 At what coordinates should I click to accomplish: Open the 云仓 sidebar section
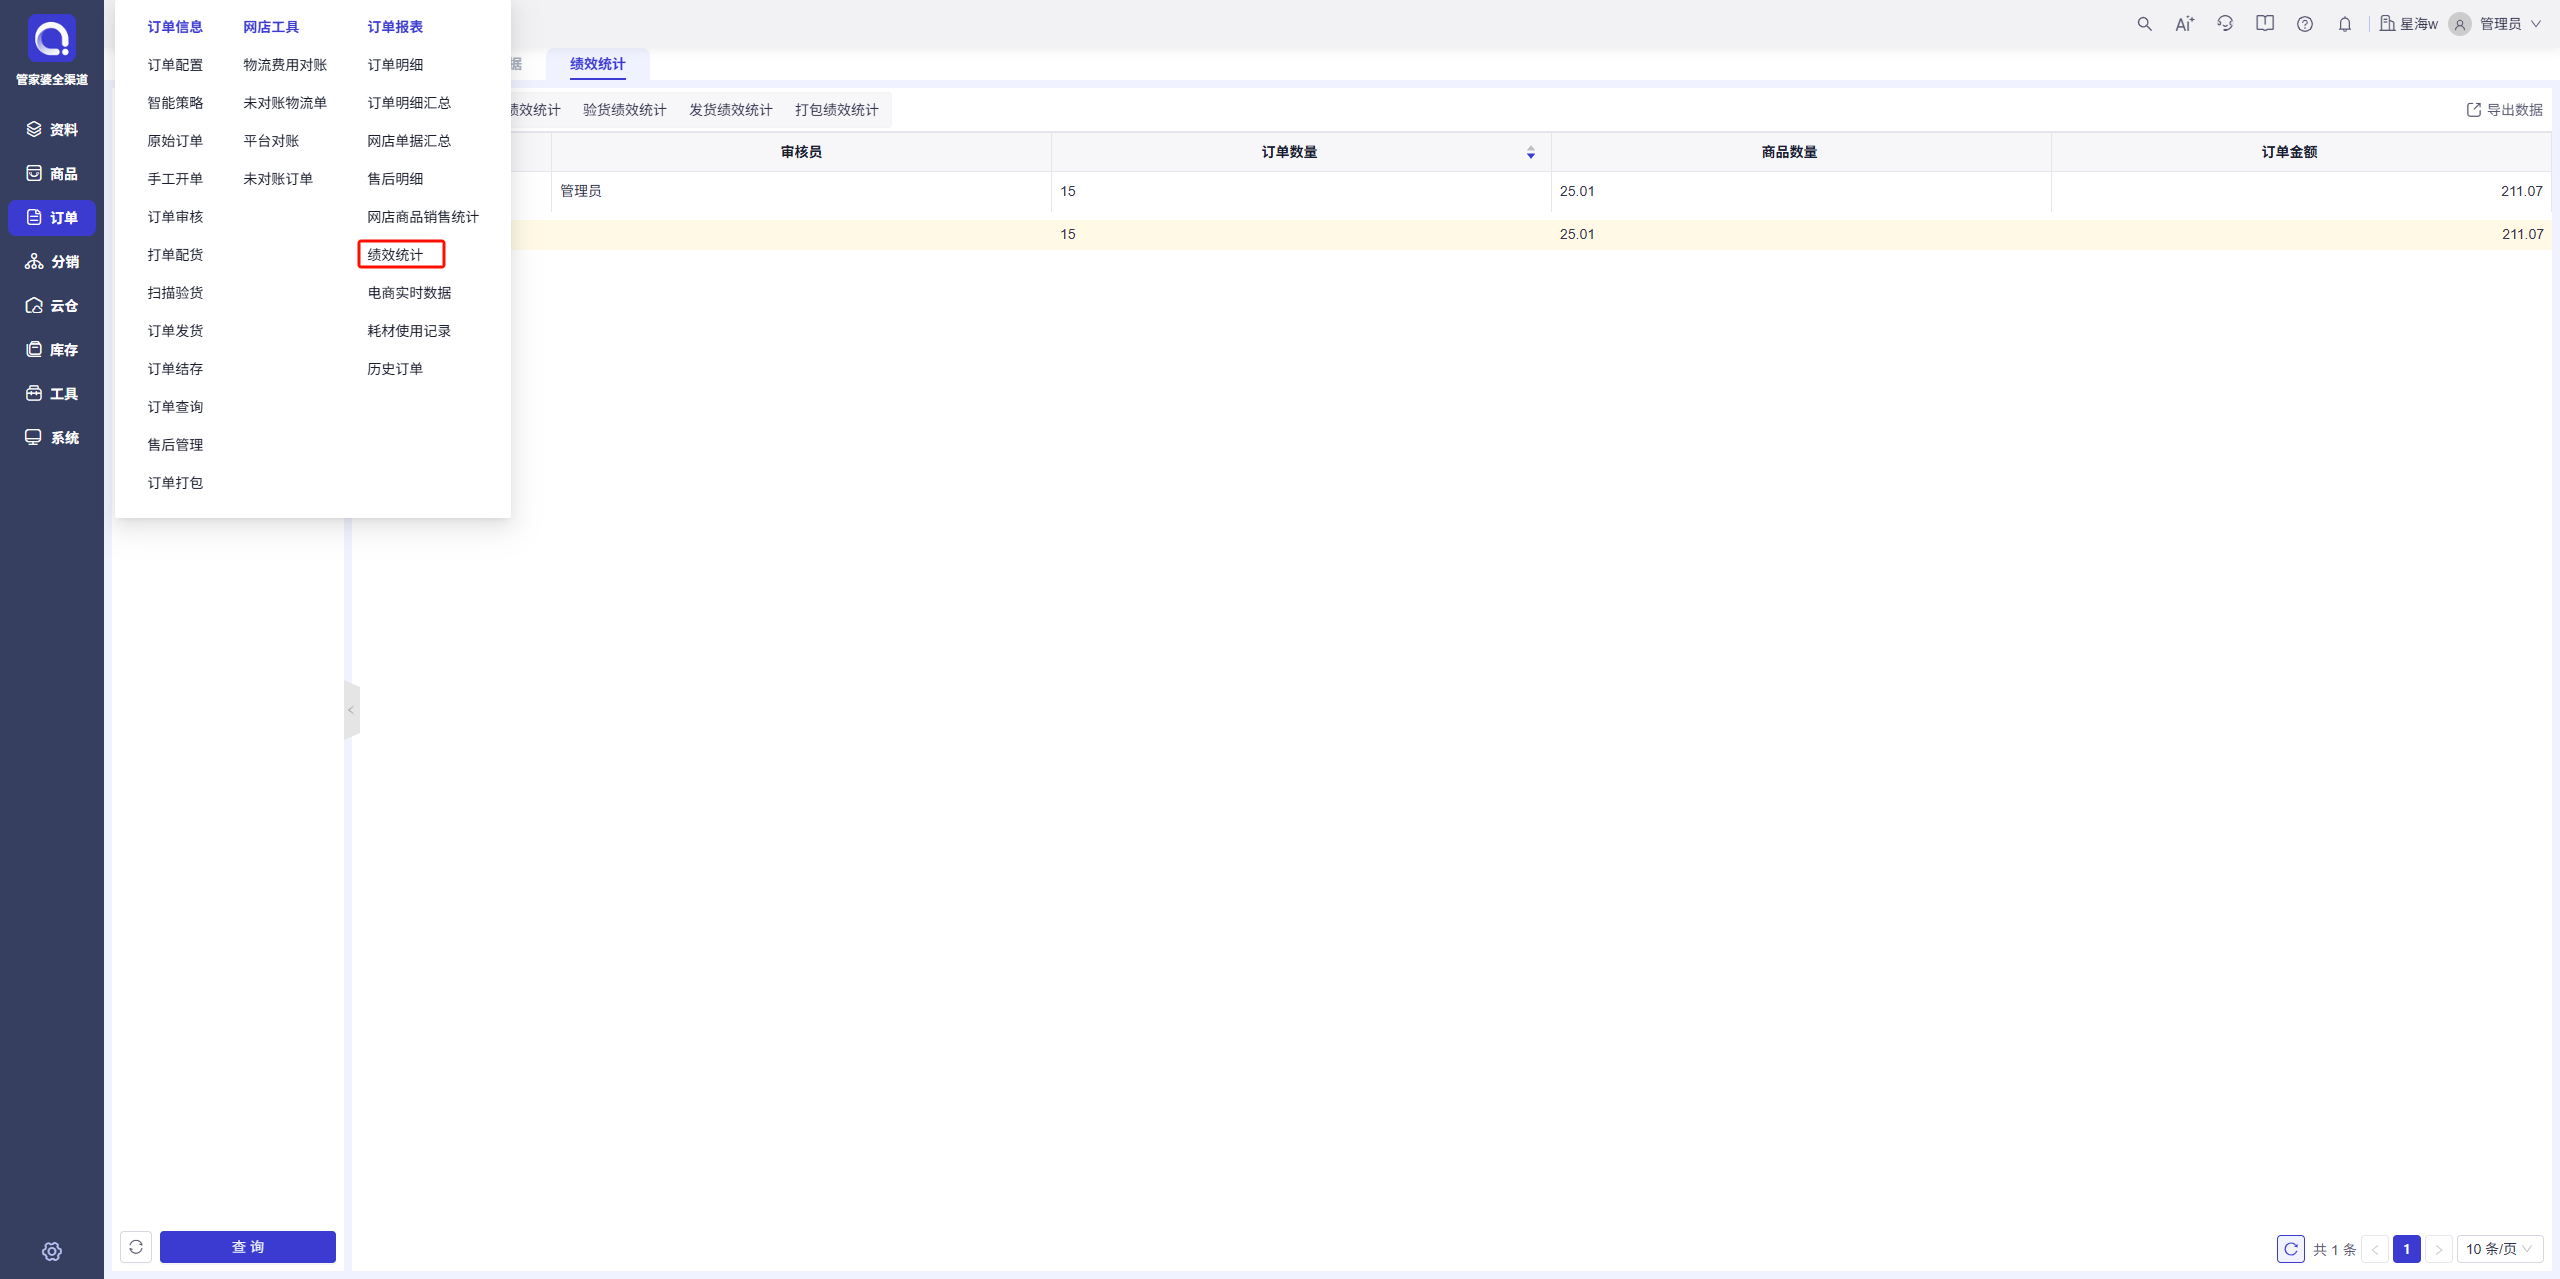click(52, 305)
